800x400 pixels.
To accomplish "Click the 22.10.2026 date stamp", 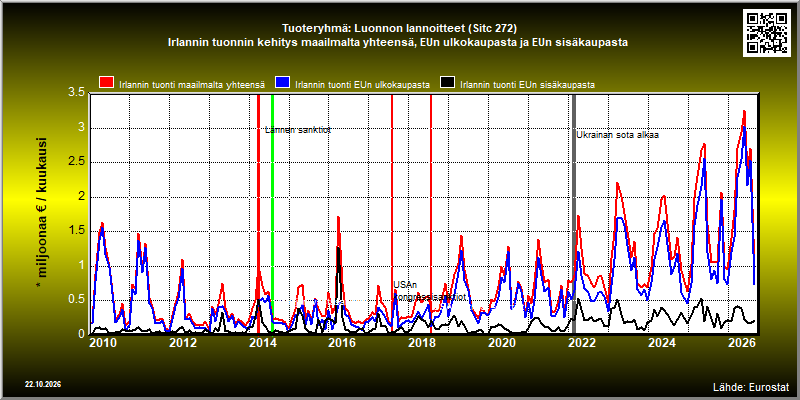I will 43,384.
